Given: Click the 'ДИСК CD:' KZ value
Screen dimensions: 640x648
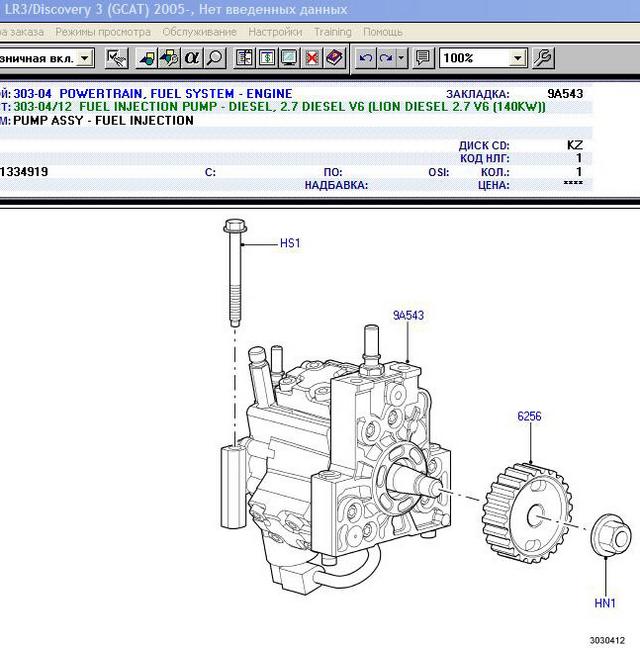Looking at the screenshot, I should click(575, 145).
